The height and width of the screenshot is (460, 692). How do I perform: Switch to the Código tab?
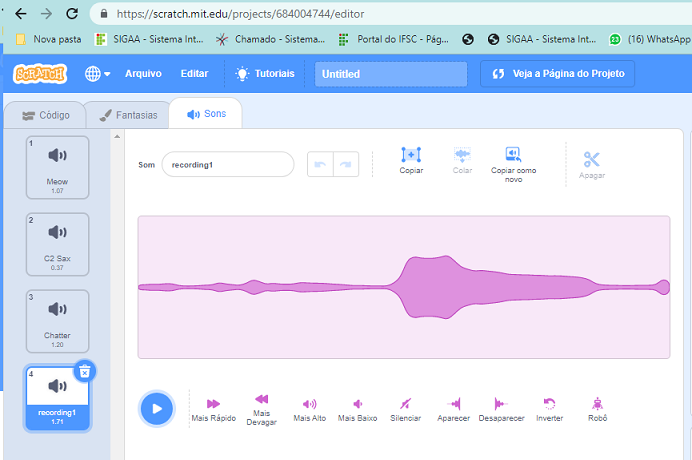pyautogui.click(x=42, y=115)
